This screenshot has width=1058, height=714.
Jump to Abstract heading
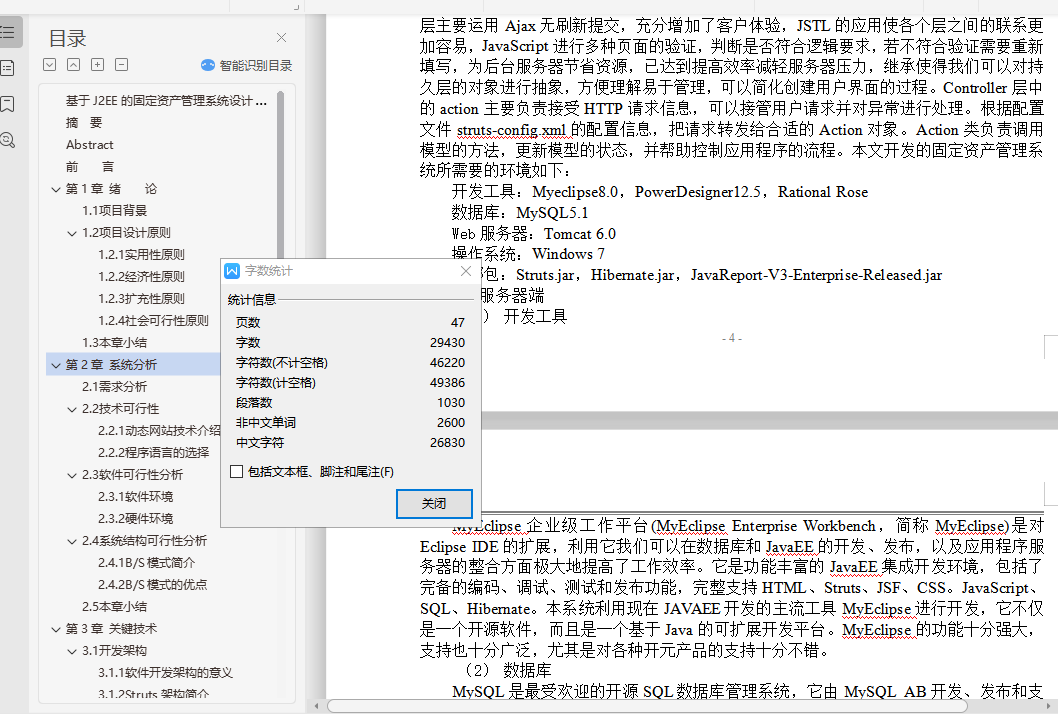[90, 144]
